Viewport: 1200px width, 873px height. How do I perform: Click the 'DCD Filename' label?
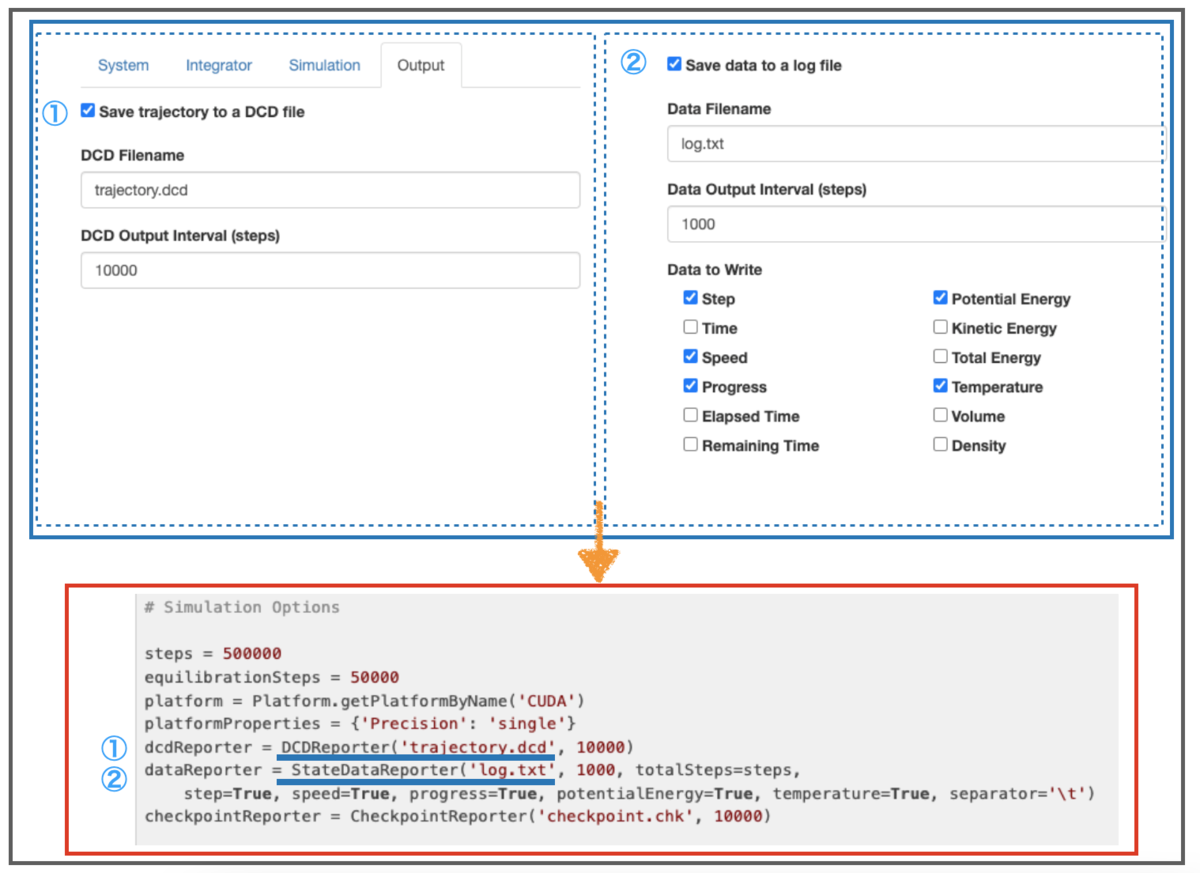132,155
